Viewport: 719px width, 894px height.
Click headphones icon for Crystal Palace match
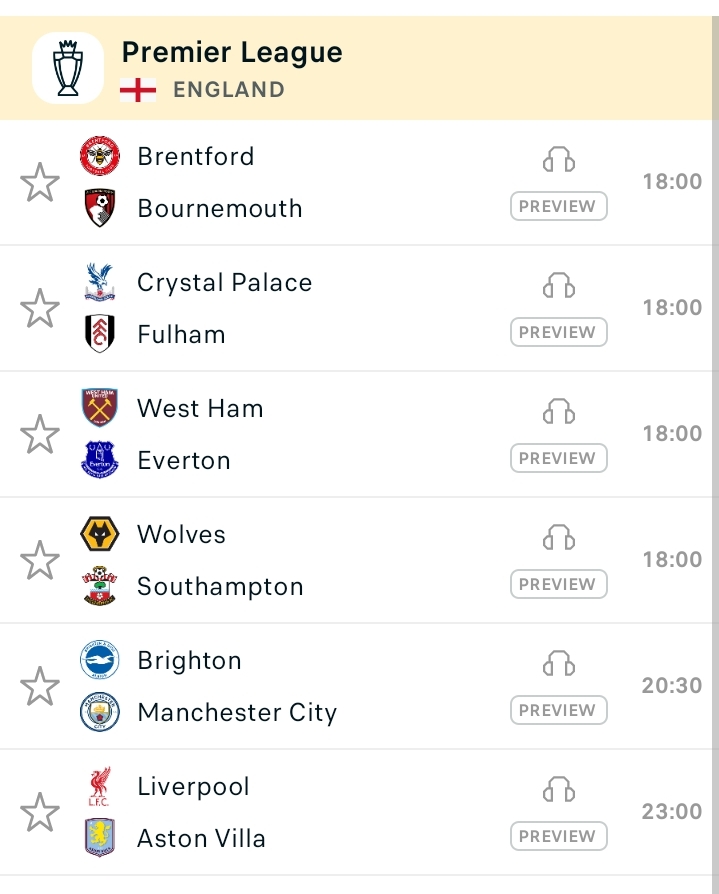559,286
